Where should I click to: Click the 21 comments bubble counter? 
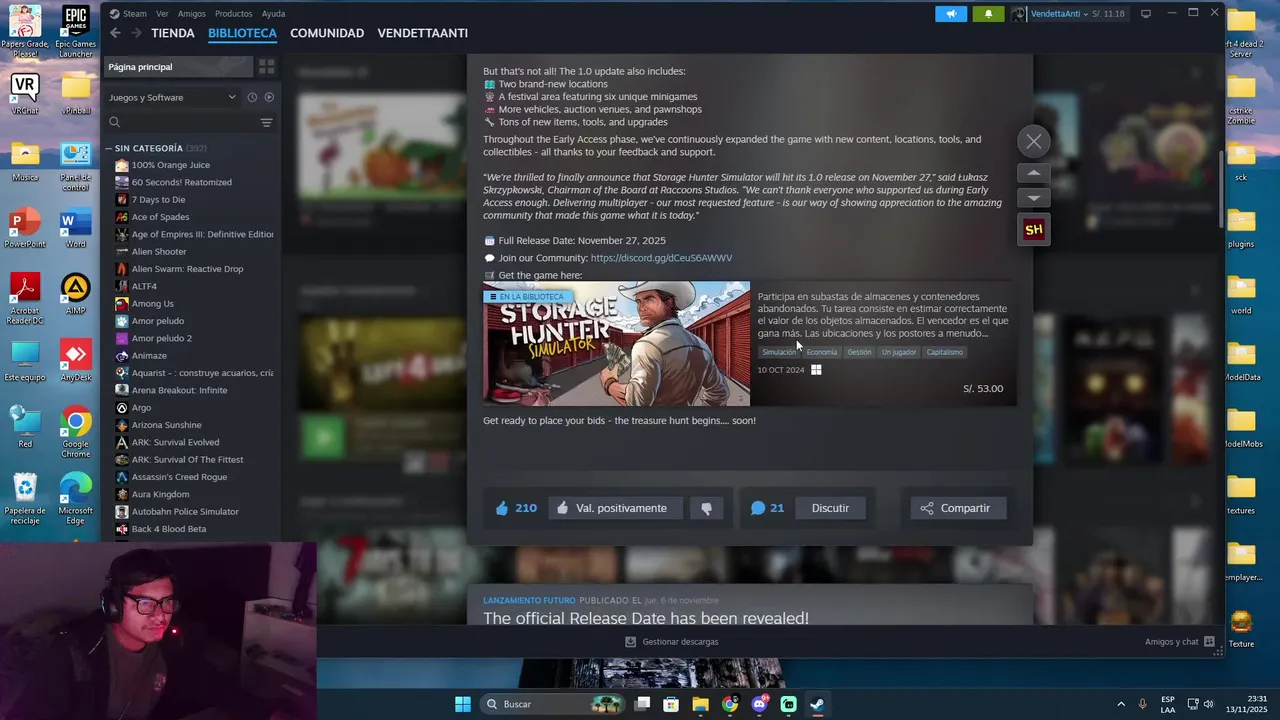pyautogui.click(x=767, y=508)
